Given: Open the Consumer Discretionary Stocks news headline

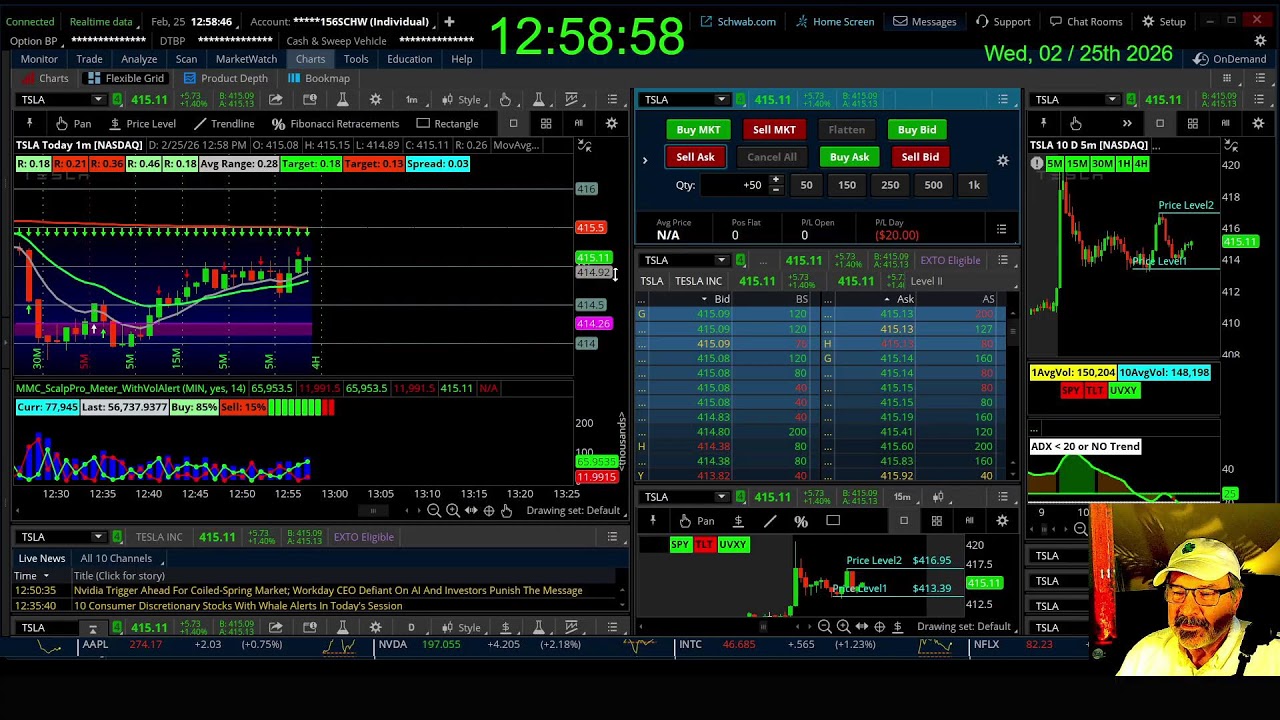Looking at the screenshot, I should (238, 606).
